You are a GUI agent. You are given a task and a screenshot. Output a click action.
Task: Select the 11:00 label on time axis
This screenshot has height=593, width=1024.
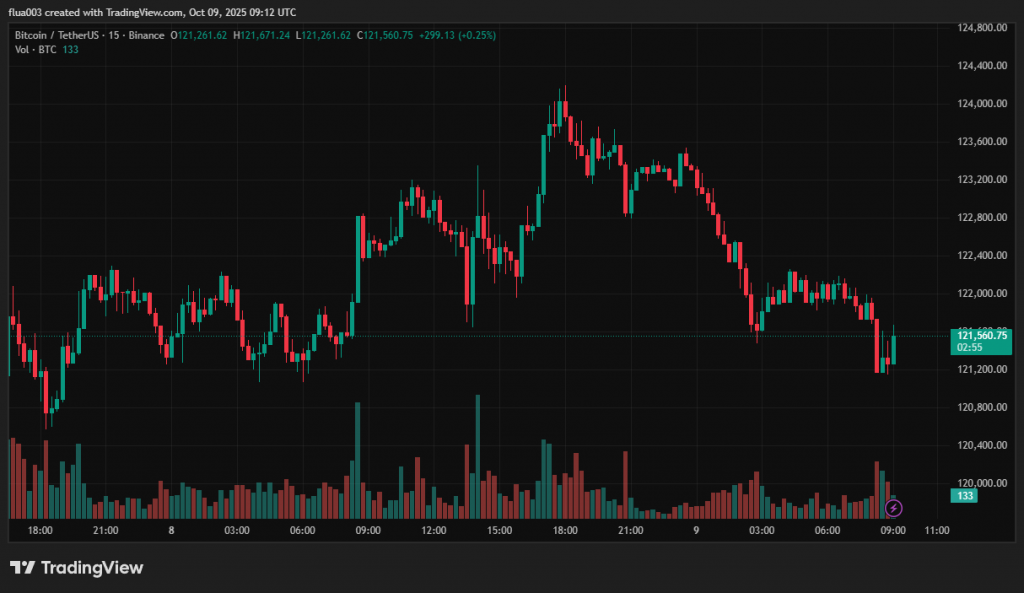[936, 530]
